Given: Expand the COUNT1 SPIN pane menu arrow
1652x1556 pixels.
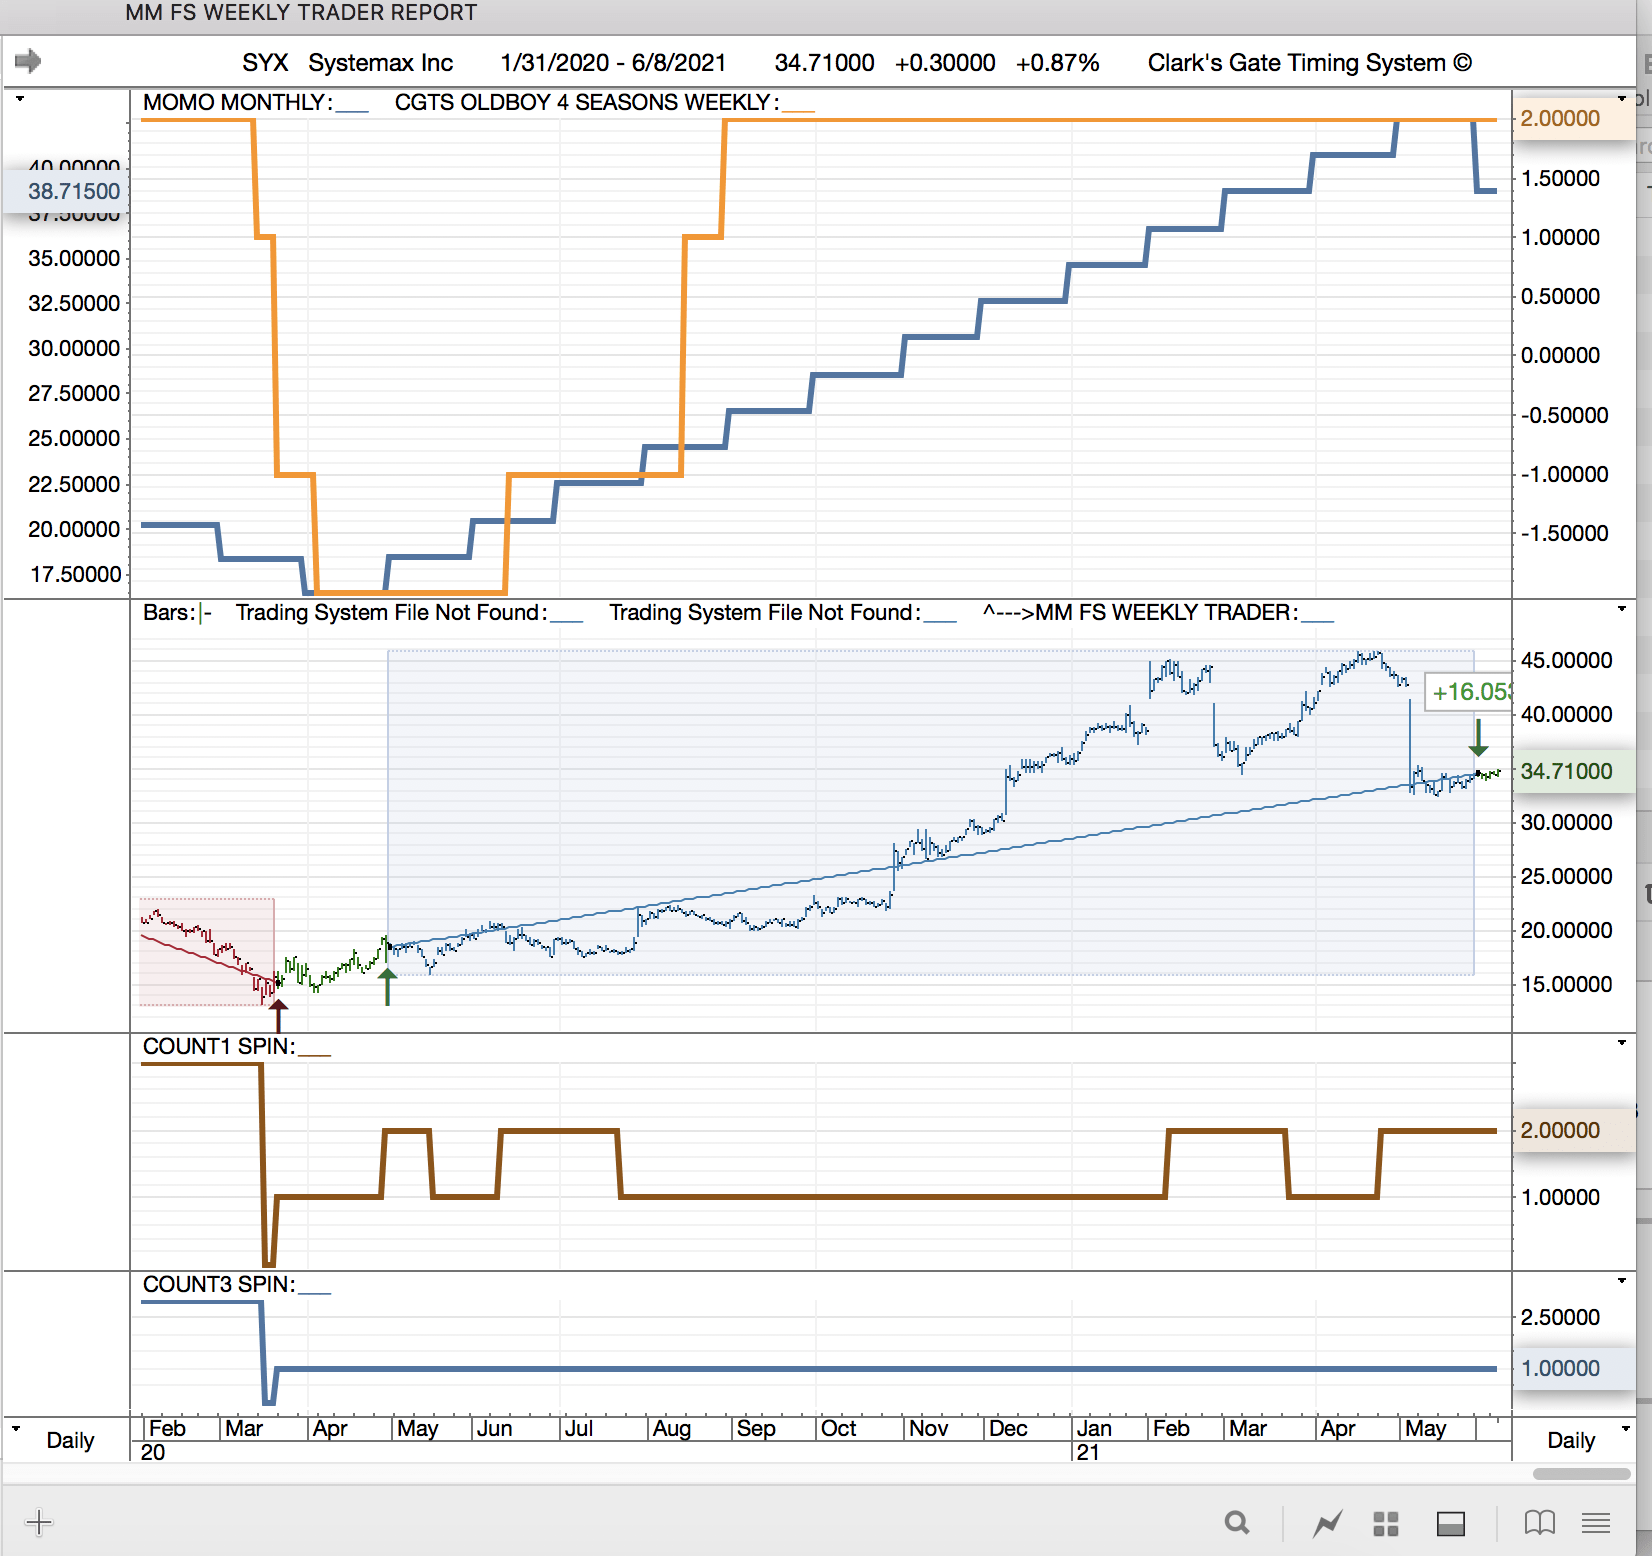Looking at the screenshot, I should (1621, 1043).
